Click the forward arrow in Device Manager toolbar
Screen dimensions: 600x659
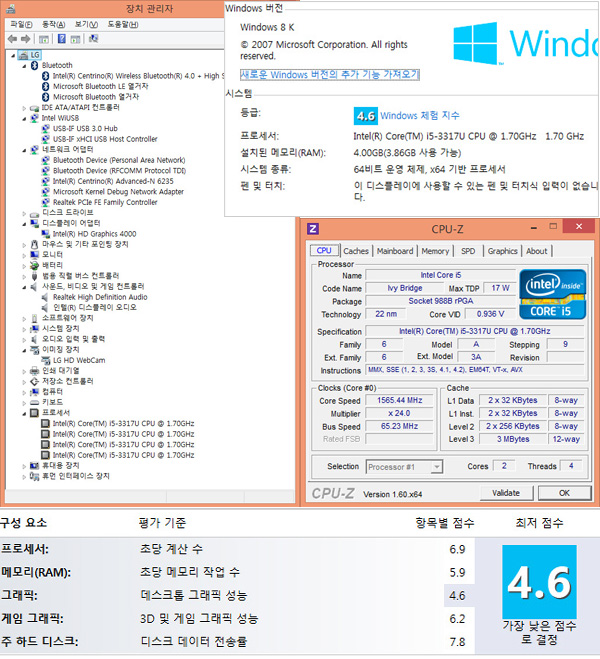point(26,39)
